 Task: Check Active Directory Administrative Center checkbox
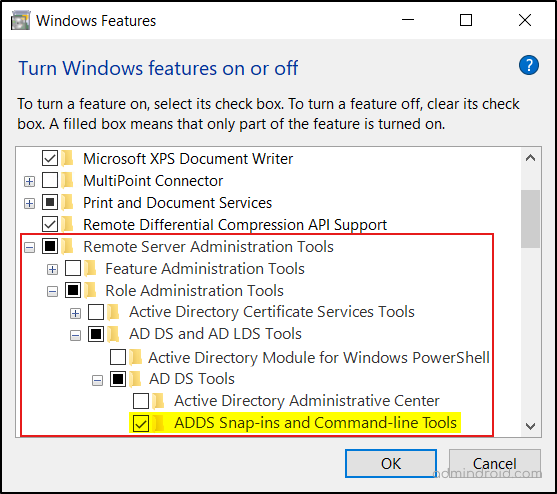pyautogui.click(x=141, y=401)
